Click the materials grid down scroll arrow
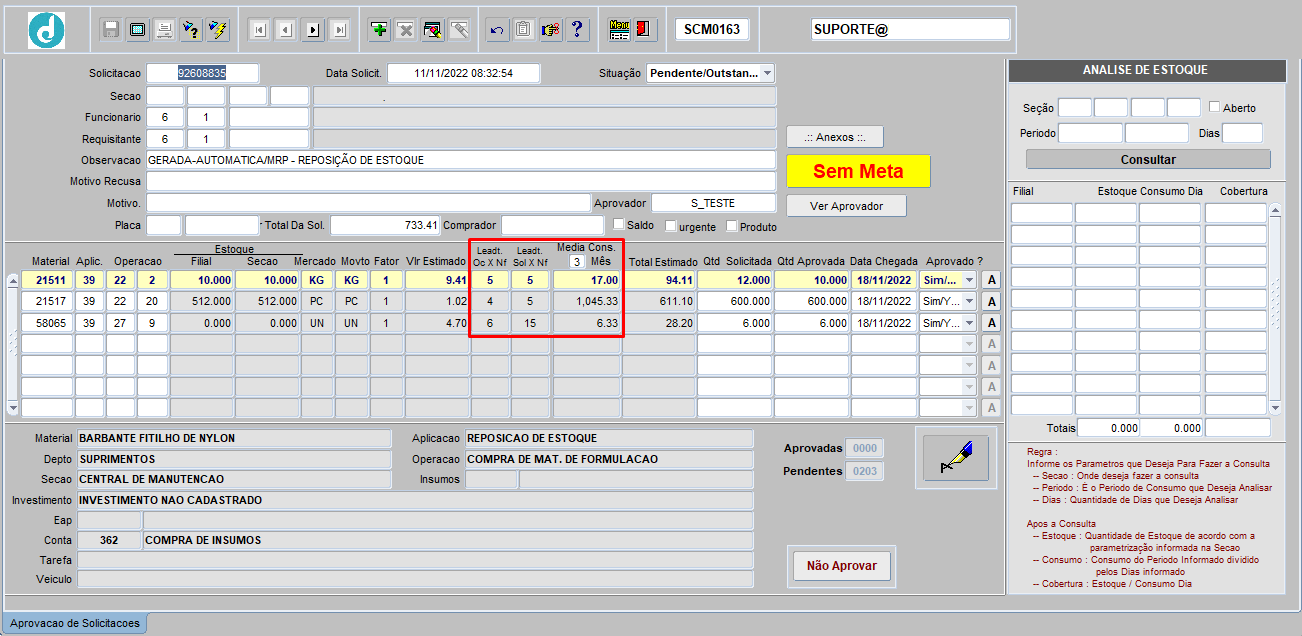The image size is (1302, 636). coord(13,408)
